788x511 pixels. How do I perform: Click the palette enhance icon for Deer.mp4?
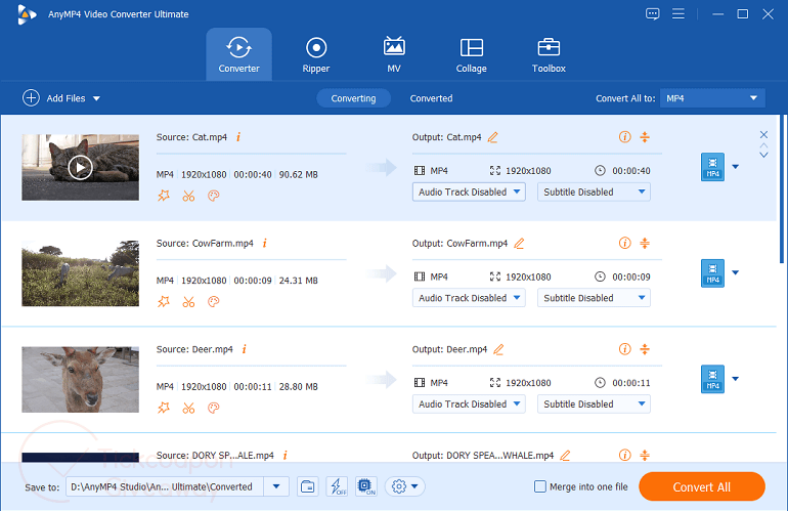coord(213,408)
